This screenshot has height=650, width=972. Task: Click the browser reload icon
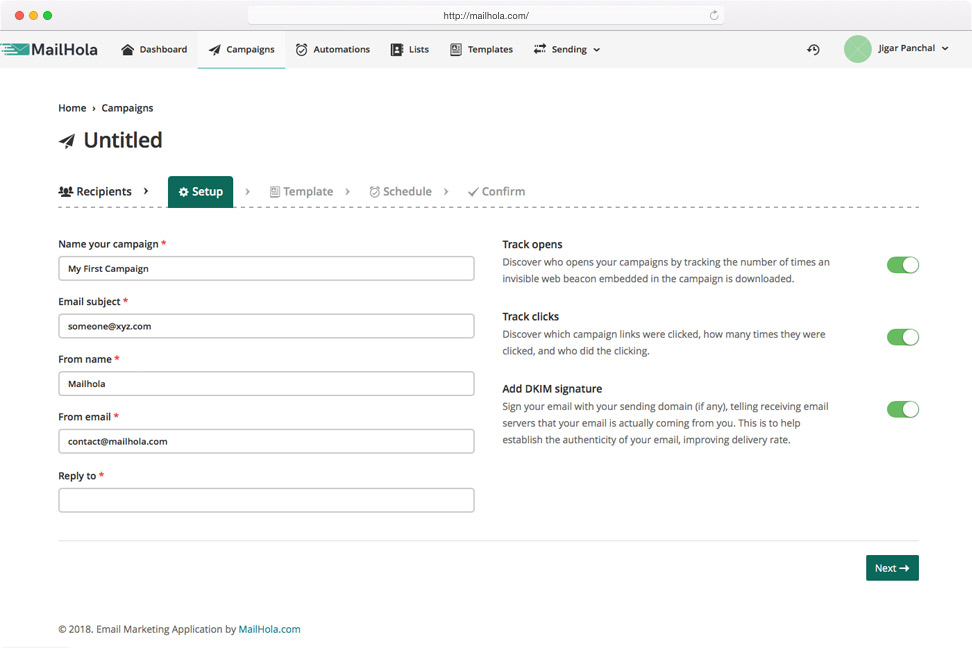click(x=714, y=15)
